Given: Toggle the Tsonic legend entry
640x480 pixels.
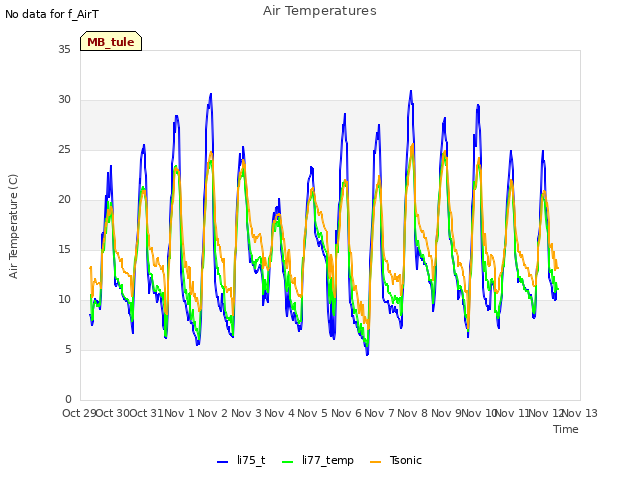Looking at the screenshot, I should click(396, 460).
